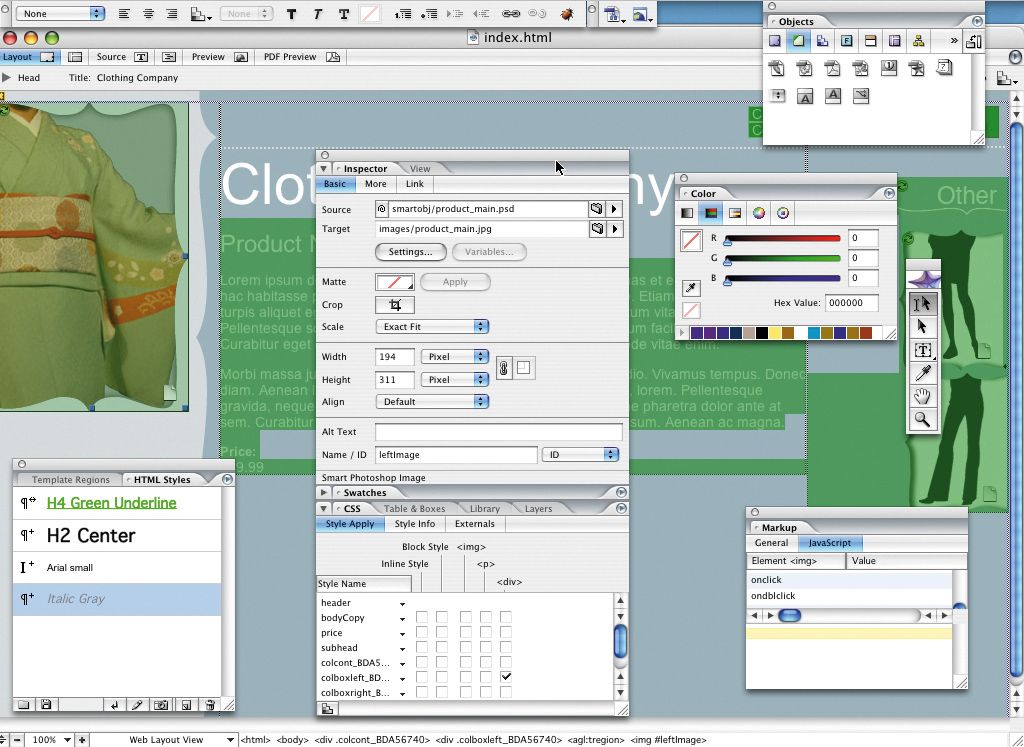Check the first subhead style checkbox

coord(422,647)
